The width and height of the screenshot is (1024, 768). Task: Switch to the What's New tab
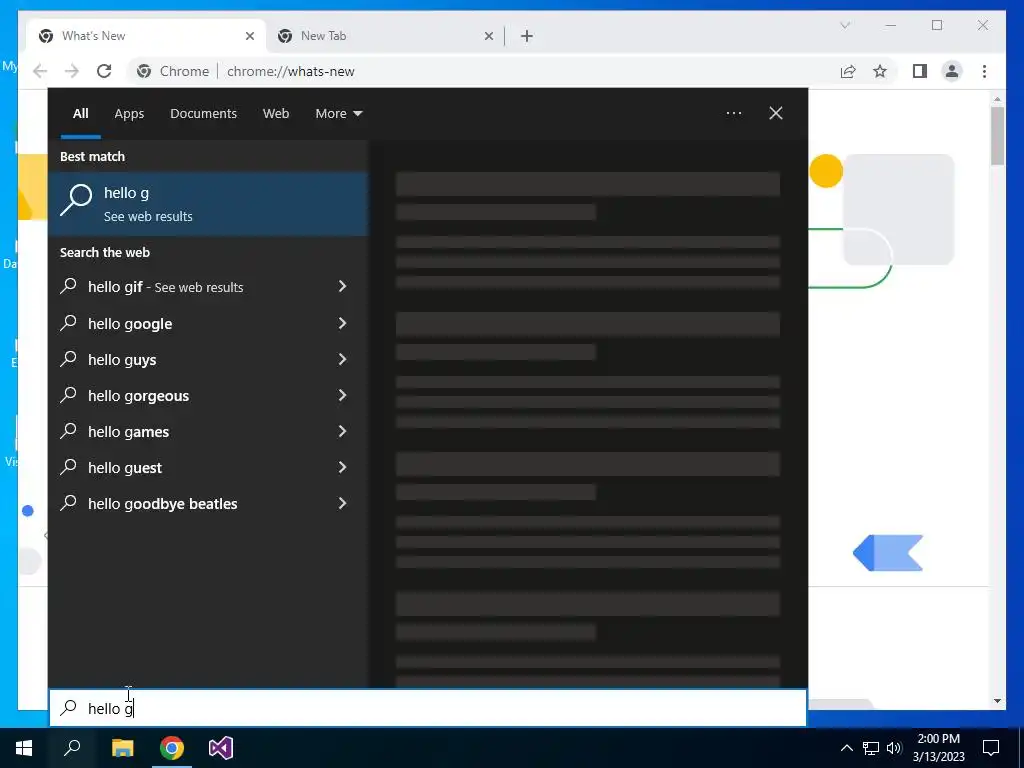click(146, 36)
